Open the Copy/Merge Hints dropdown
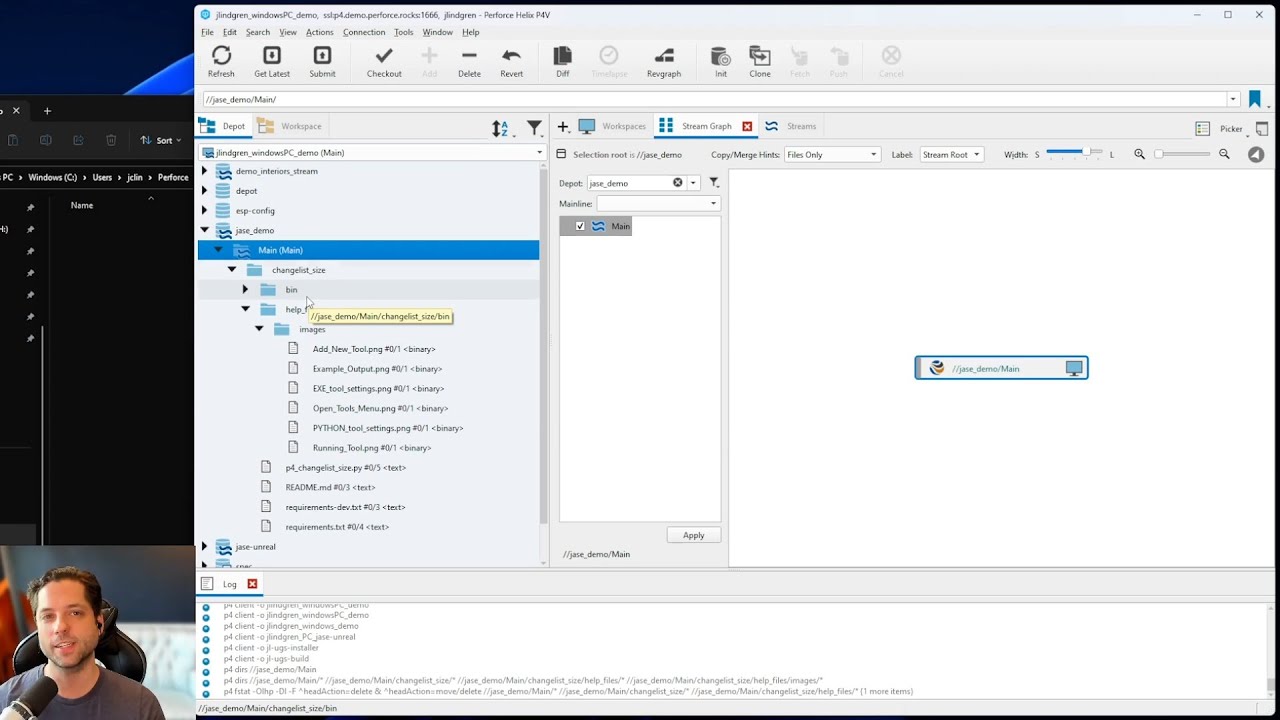The width and height of the screenshot is (1280, 720). click(832, 155)
